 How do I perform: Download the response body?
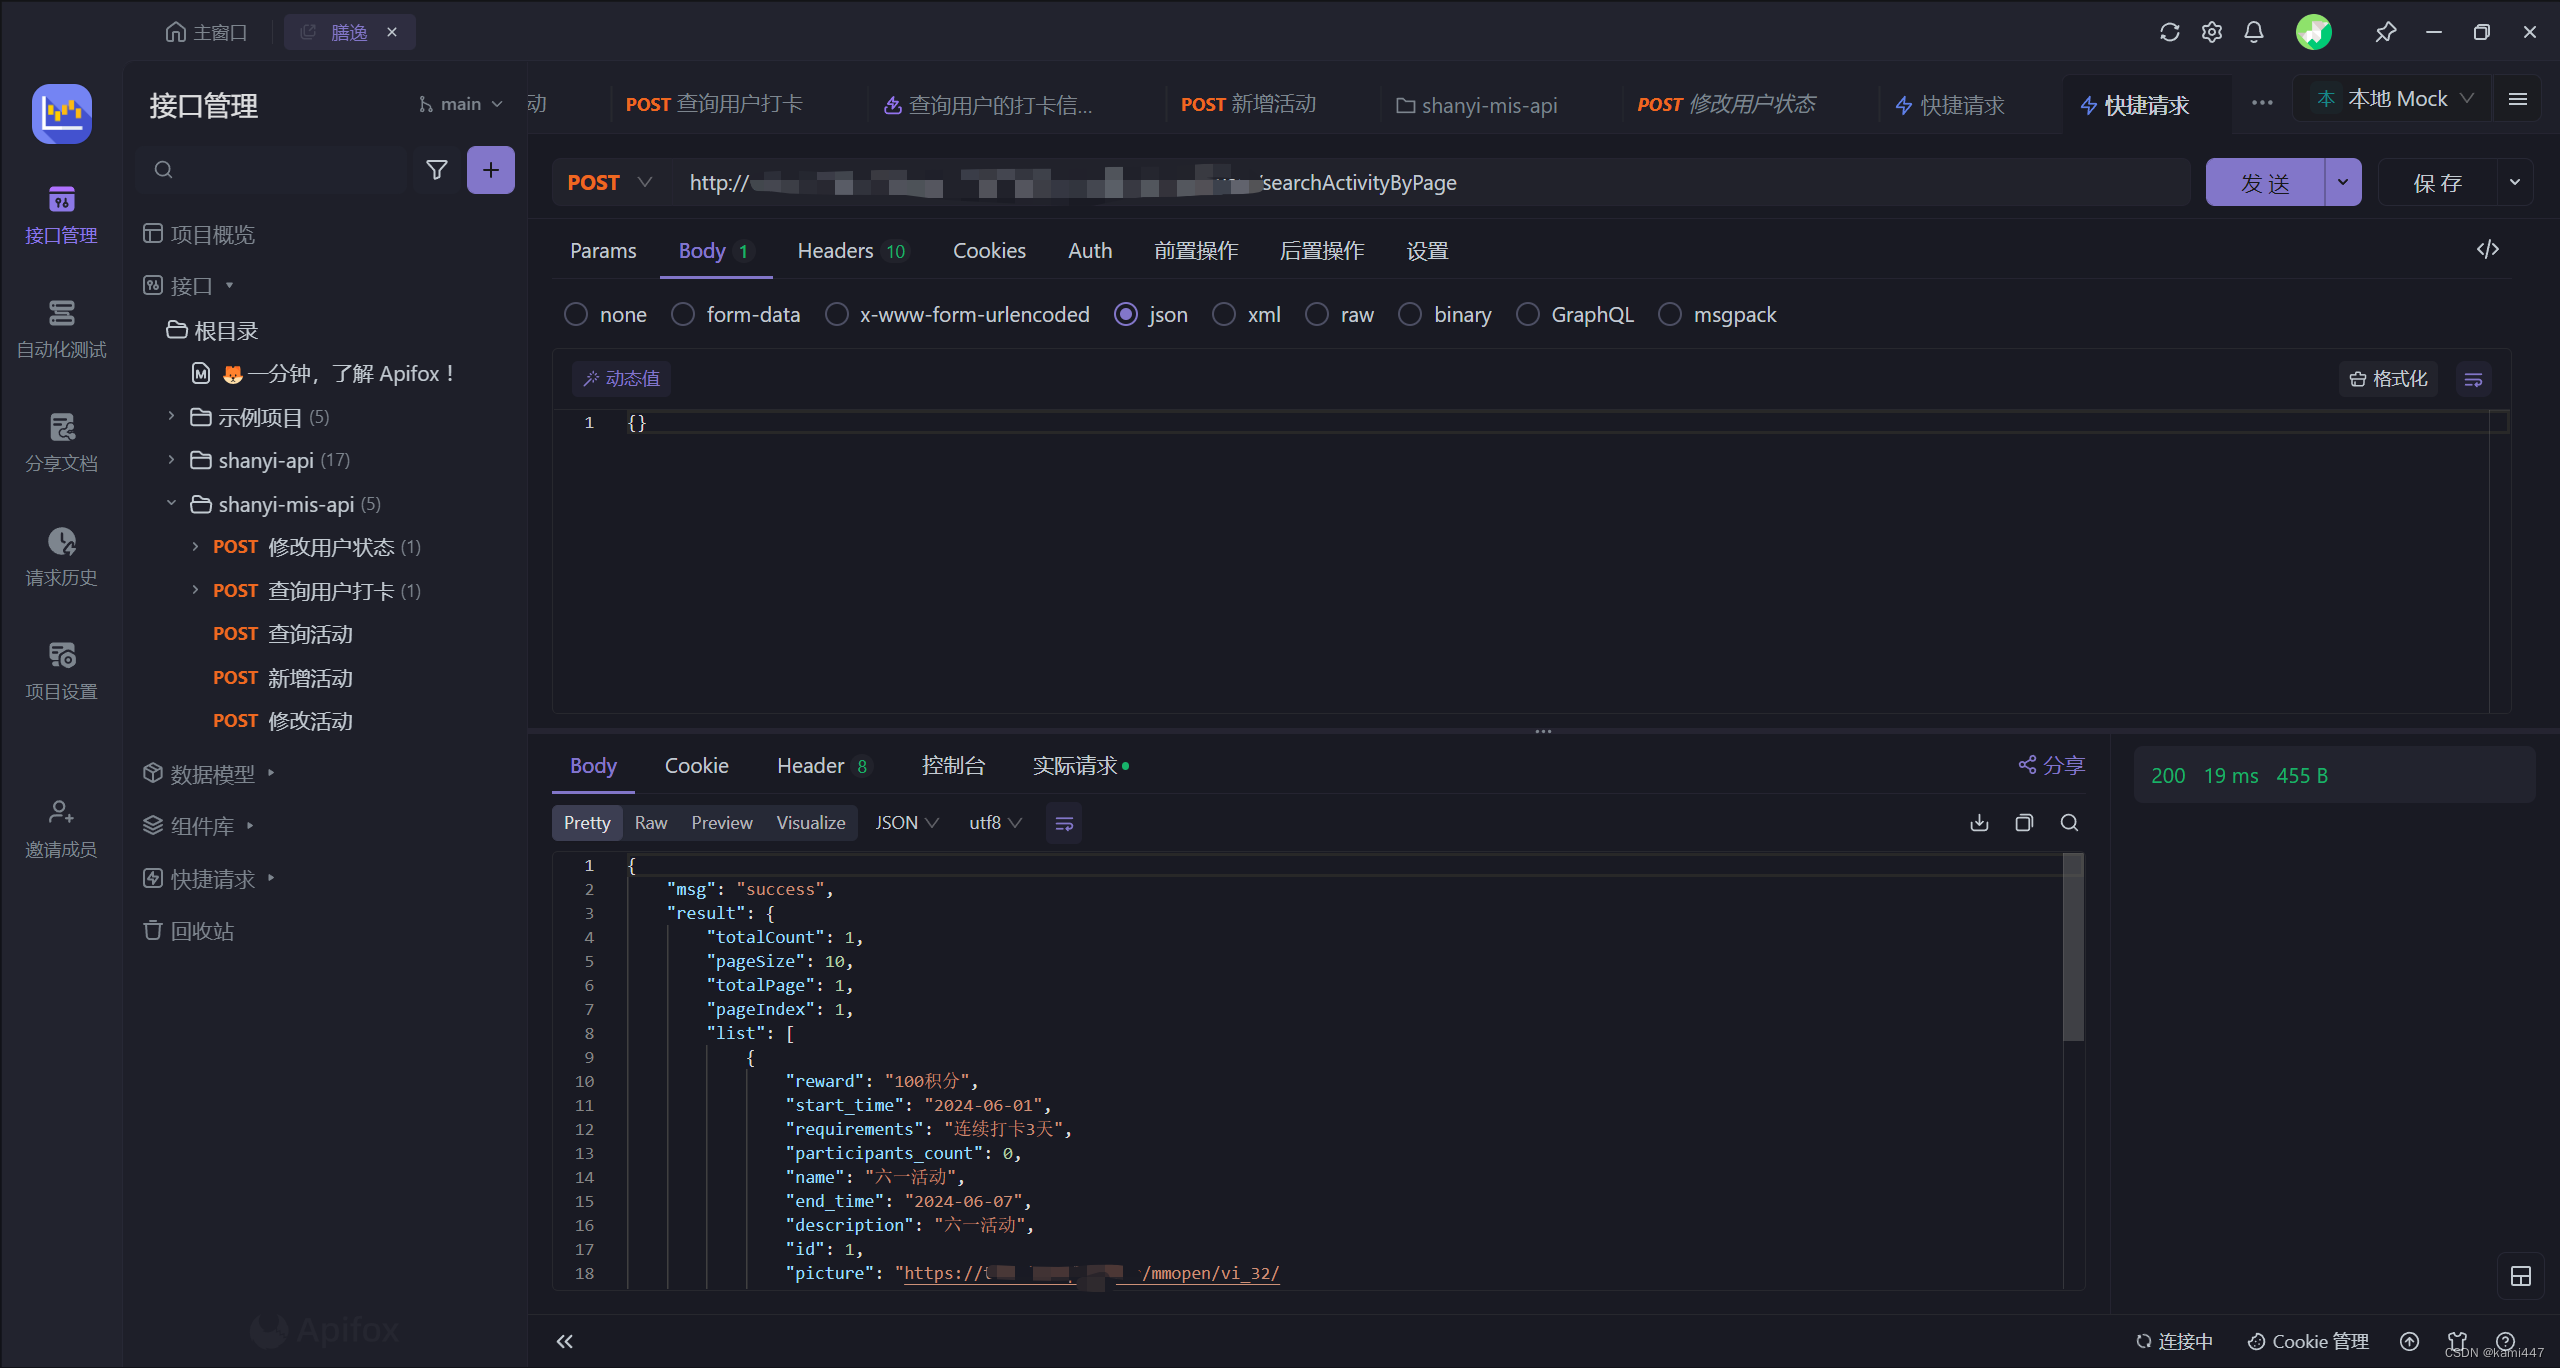point(1978,823)
